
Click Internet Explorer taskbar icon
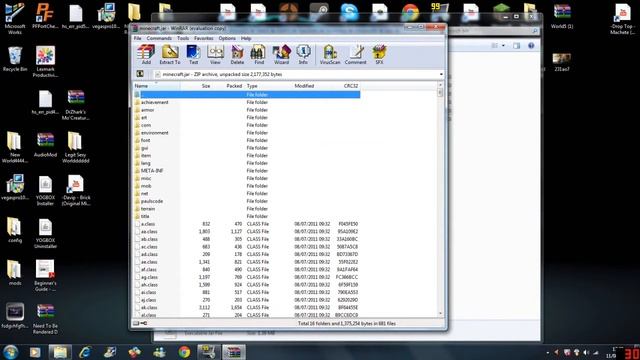coord(85,351)
